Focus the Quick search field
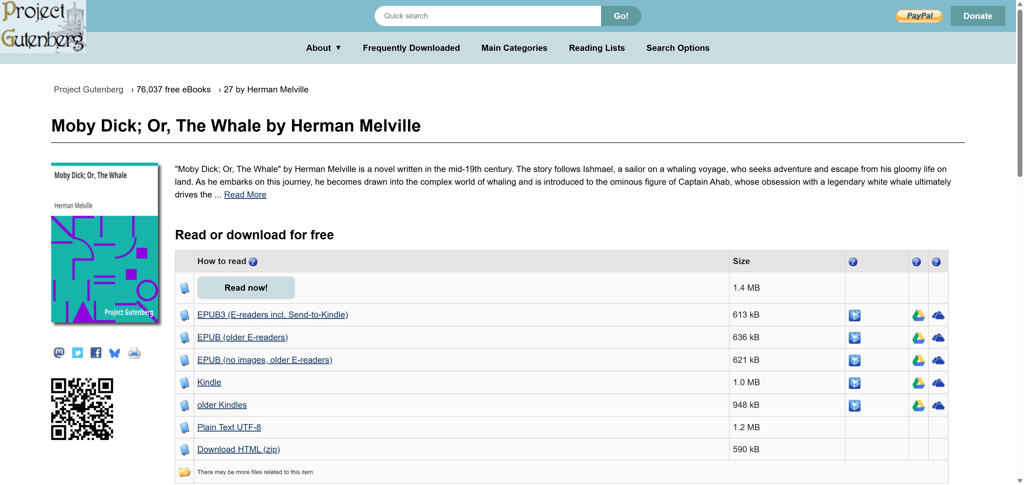The width and height of the screenshot is (1024, 485). (x=488, y=16)
